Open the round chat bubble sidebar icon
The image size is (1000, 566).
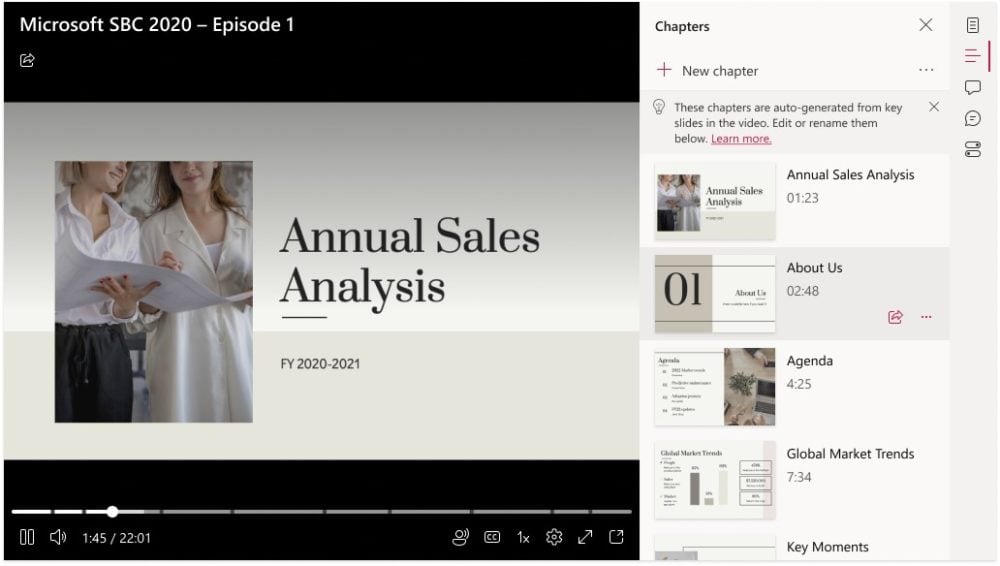click(x=973, y=118)
